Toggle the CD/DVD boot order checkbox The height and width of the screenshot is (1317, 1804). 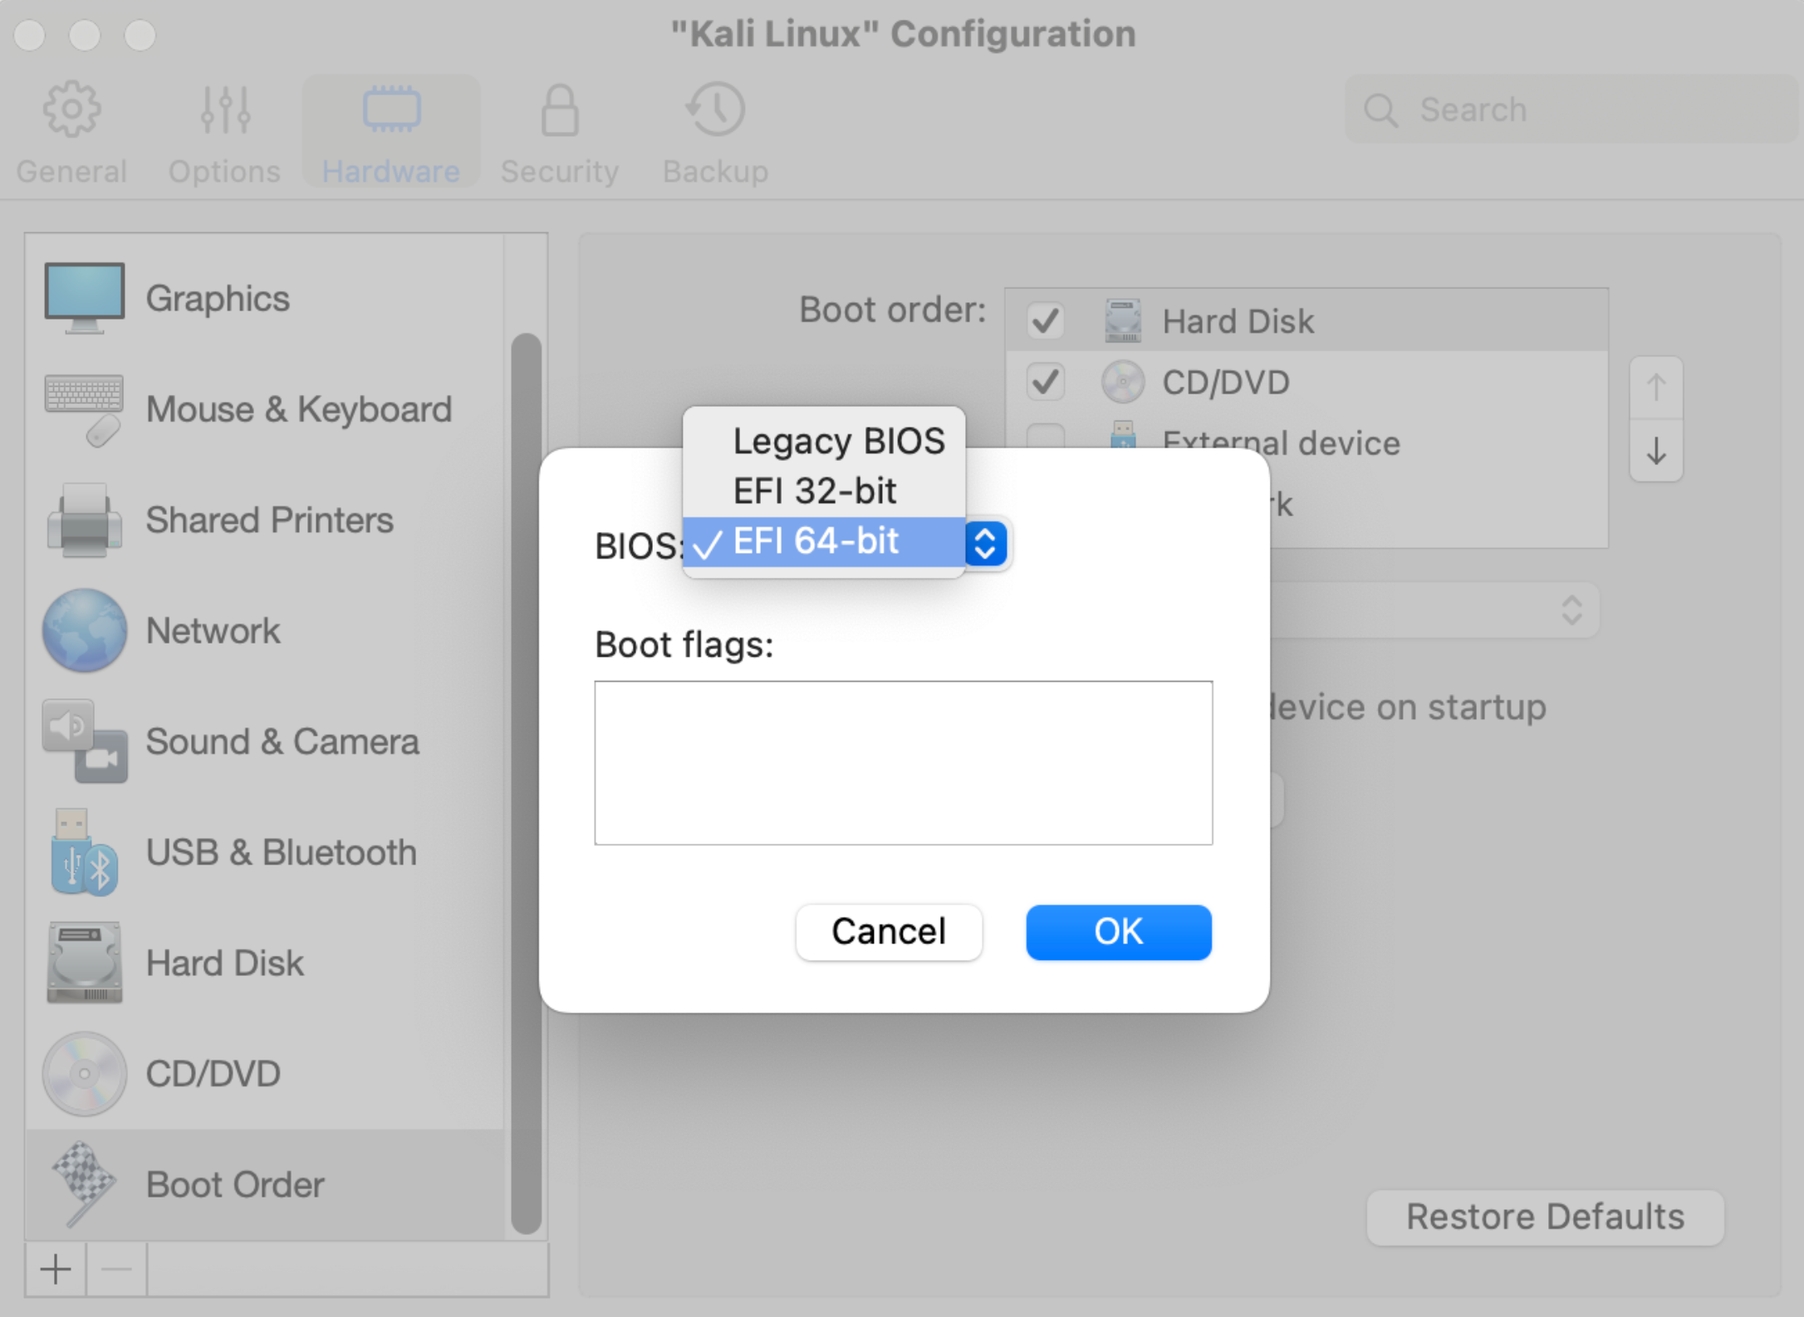(x=1045, y=382)
